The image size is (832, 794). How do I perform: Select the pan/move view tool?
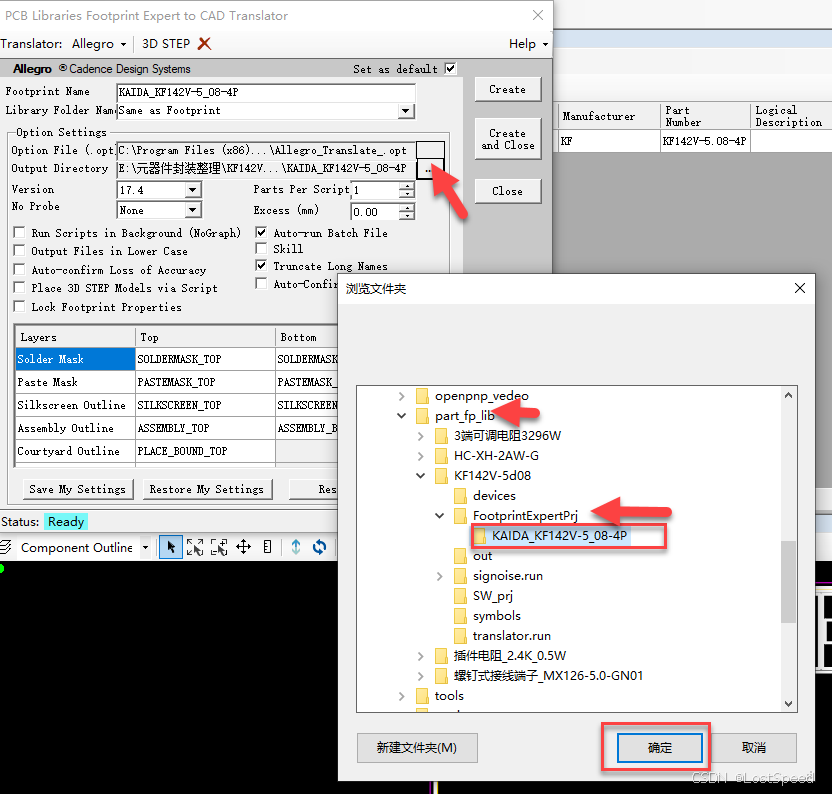click(x=244, y=546)
